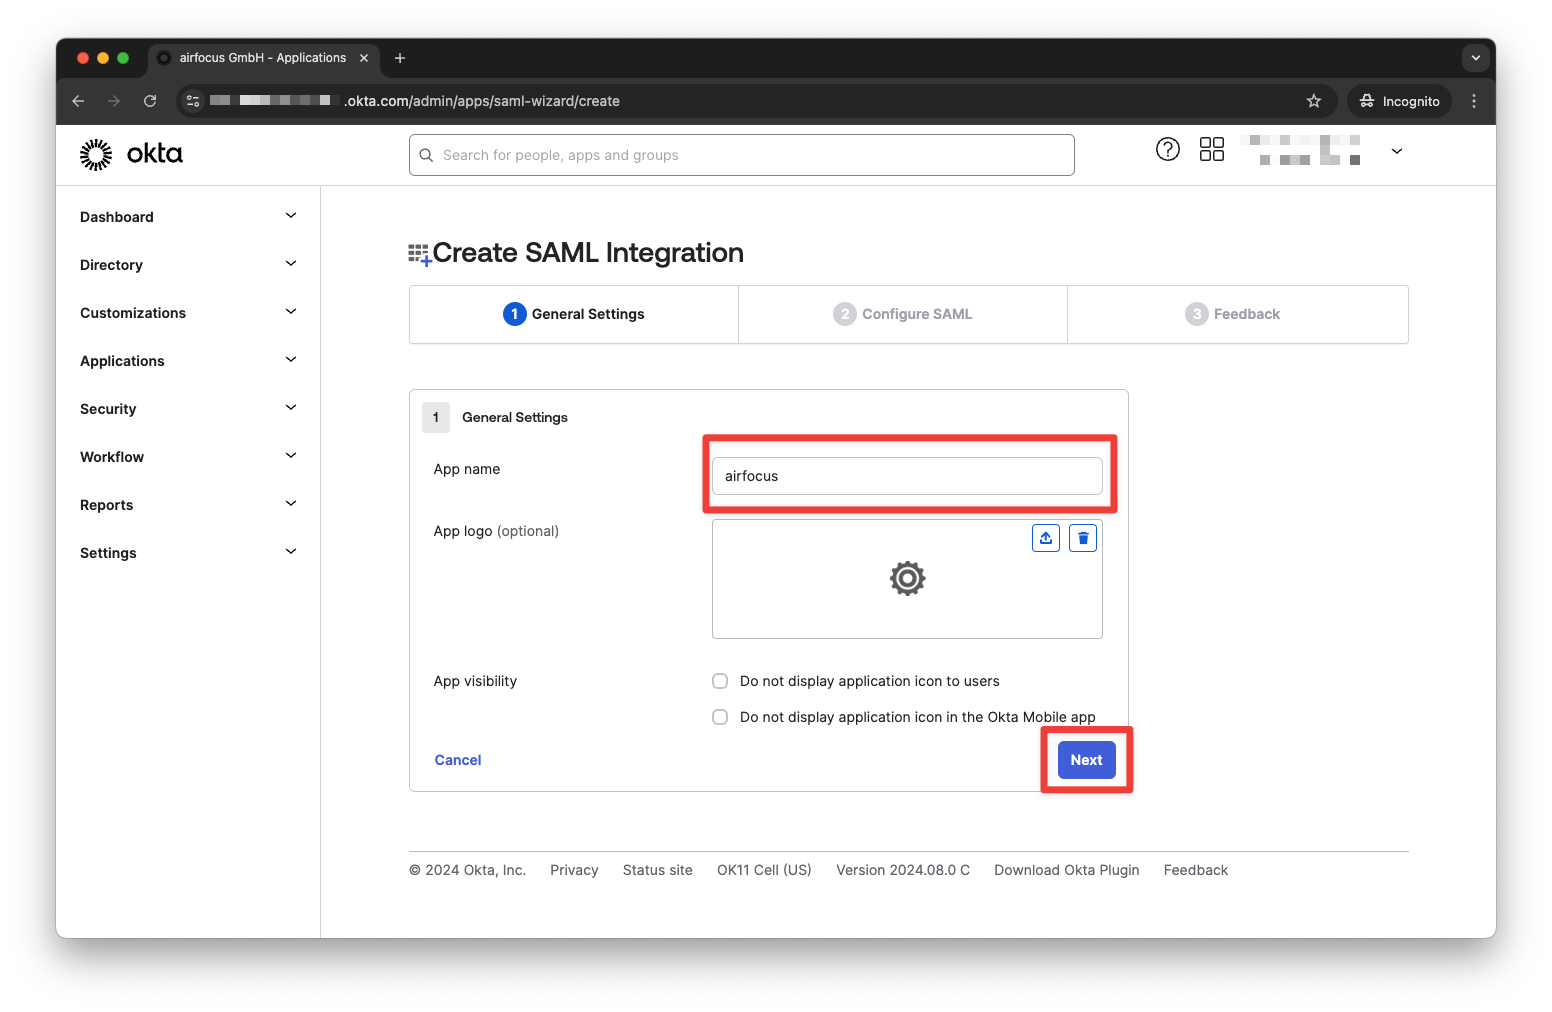Click the browser forward arrow

click(114, 101)
